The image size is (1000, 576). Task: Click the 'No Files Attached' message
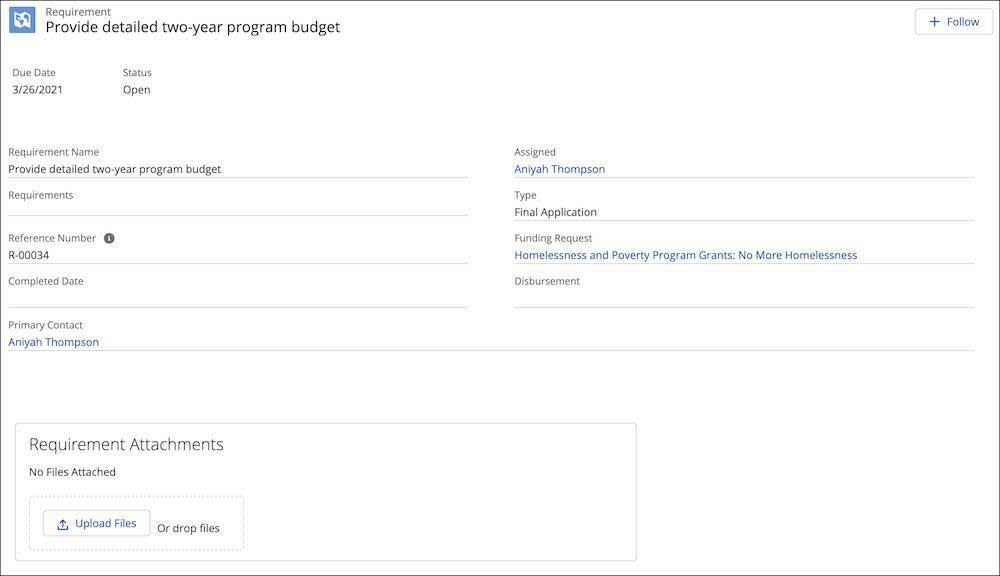72,472
